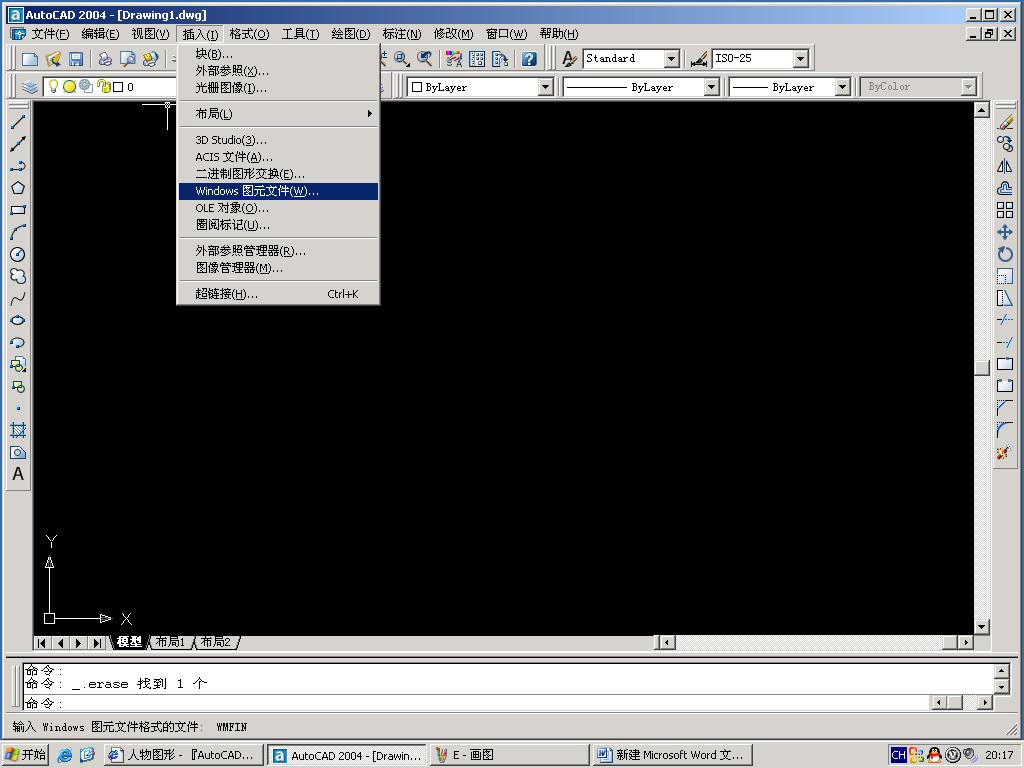Select the Multiline Text tool
The height and width of the screenshot is (768, 1024).
[18, 474]
